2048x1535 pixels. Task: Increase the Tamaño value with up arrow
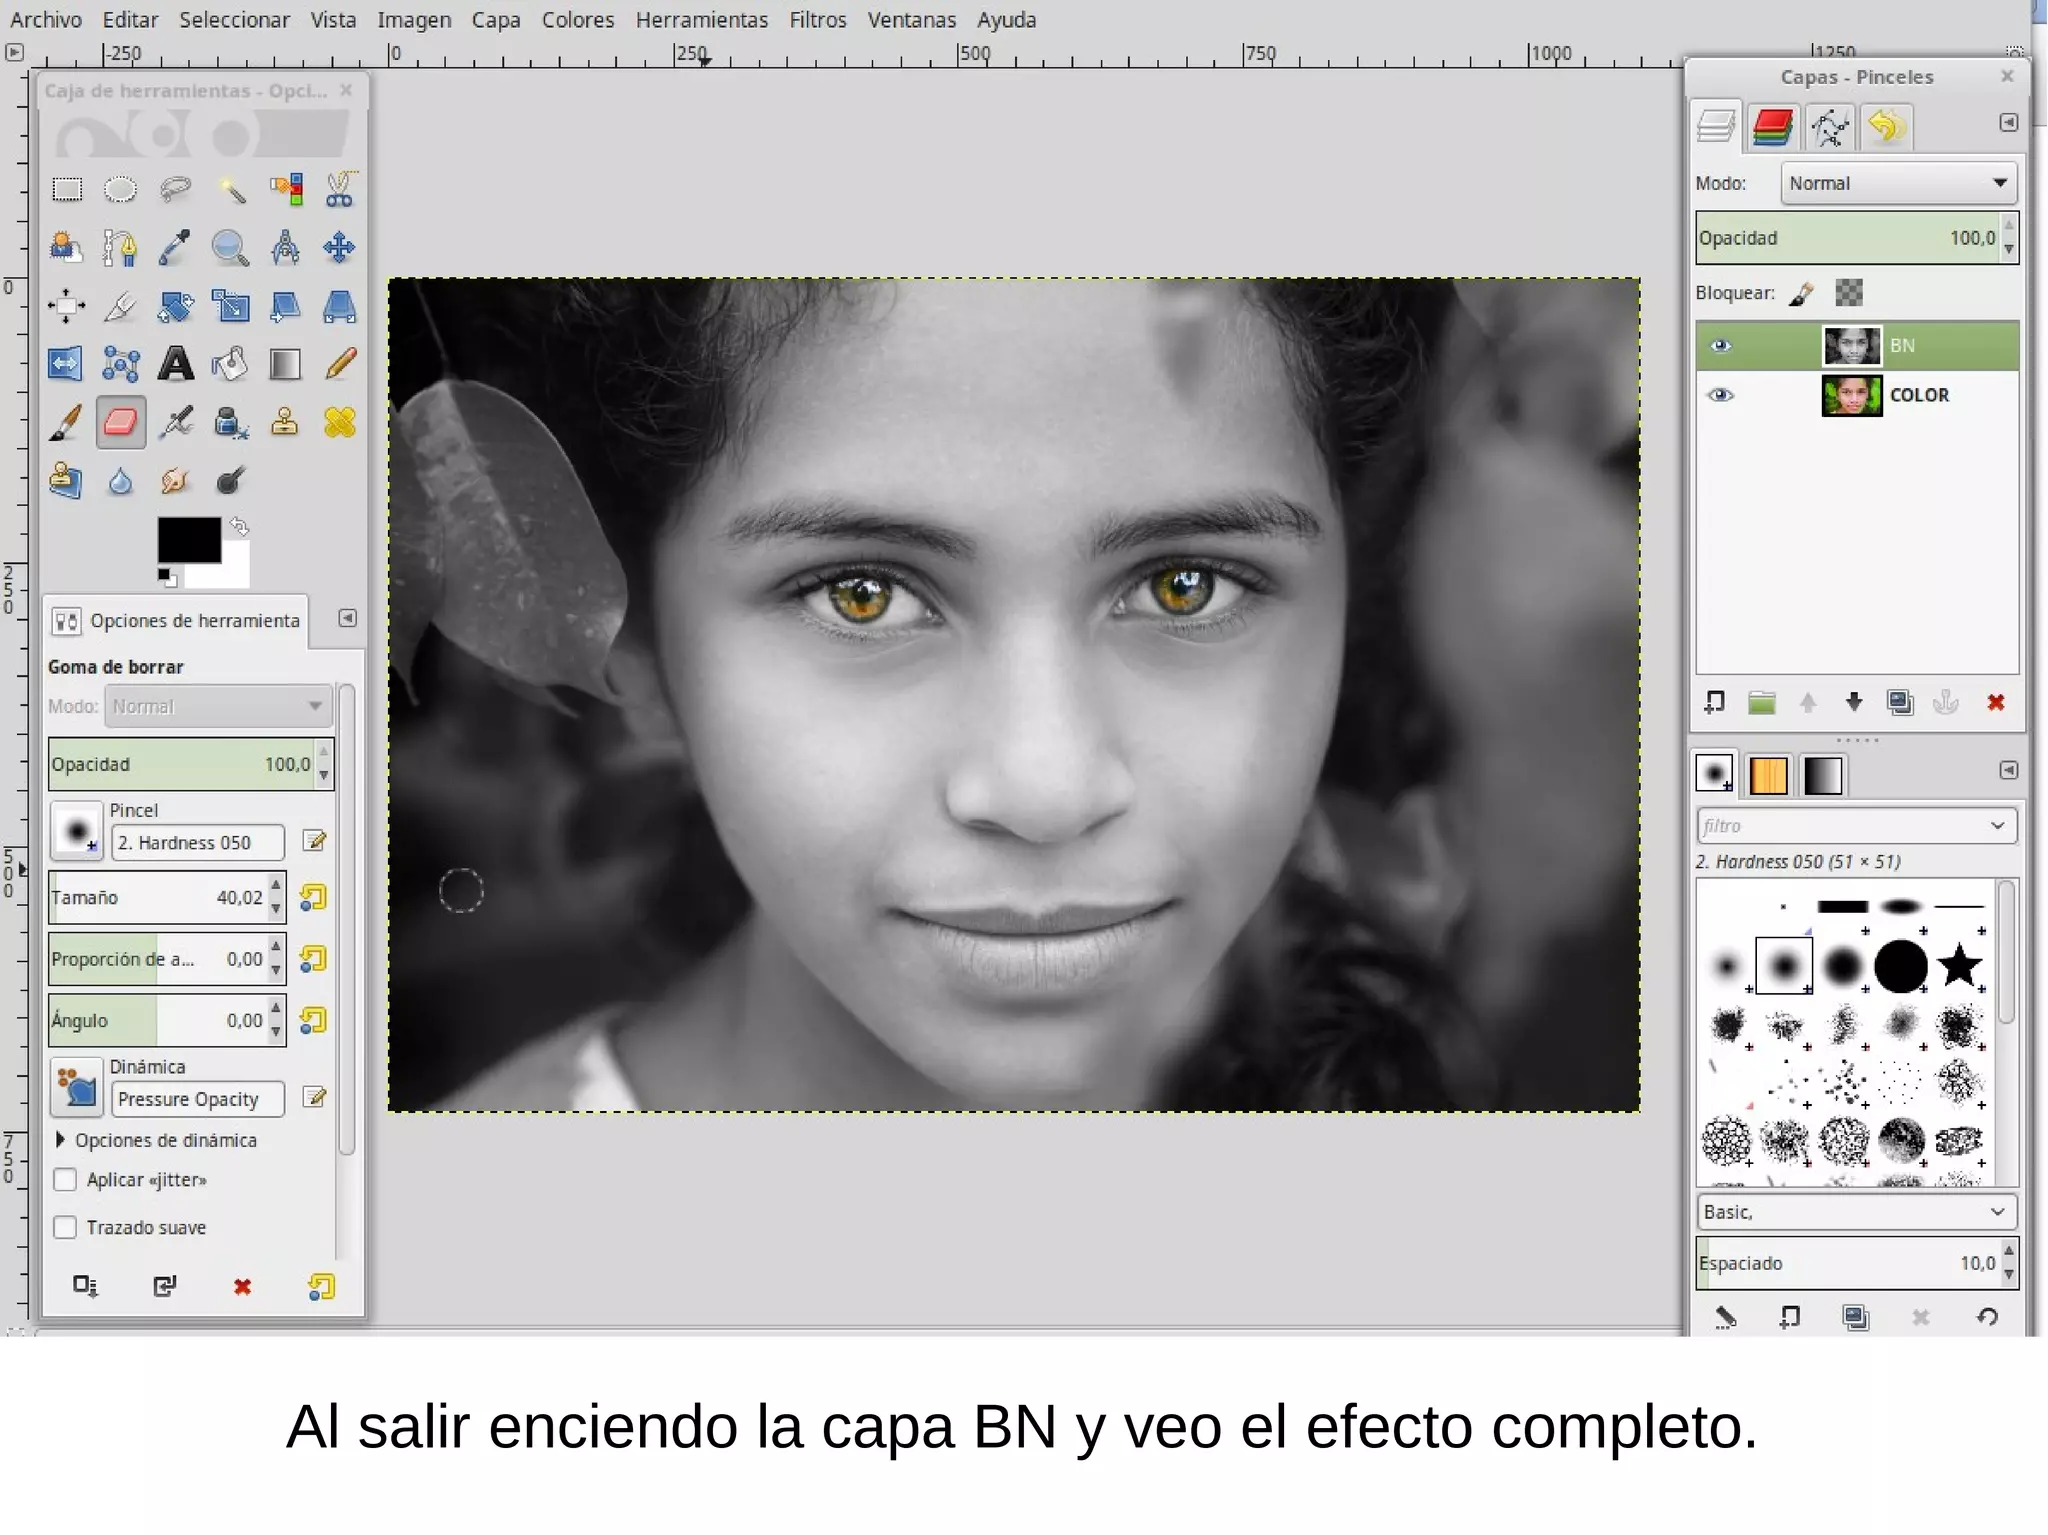[276, 886]
